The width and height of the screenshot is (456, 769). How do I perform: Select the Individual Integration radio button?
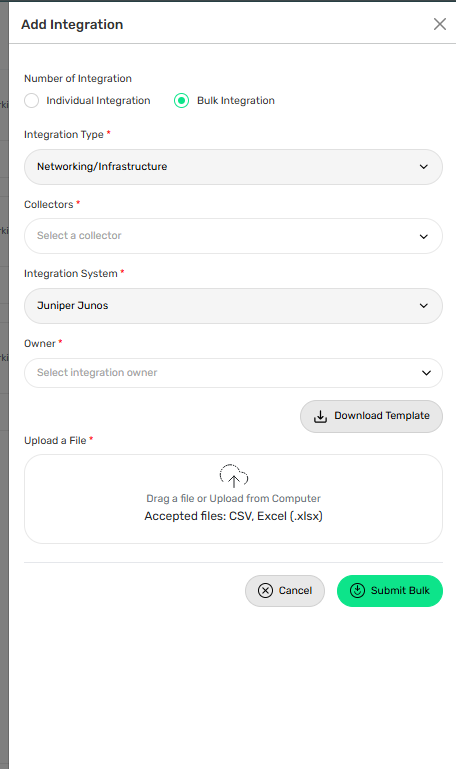(31, 101)
